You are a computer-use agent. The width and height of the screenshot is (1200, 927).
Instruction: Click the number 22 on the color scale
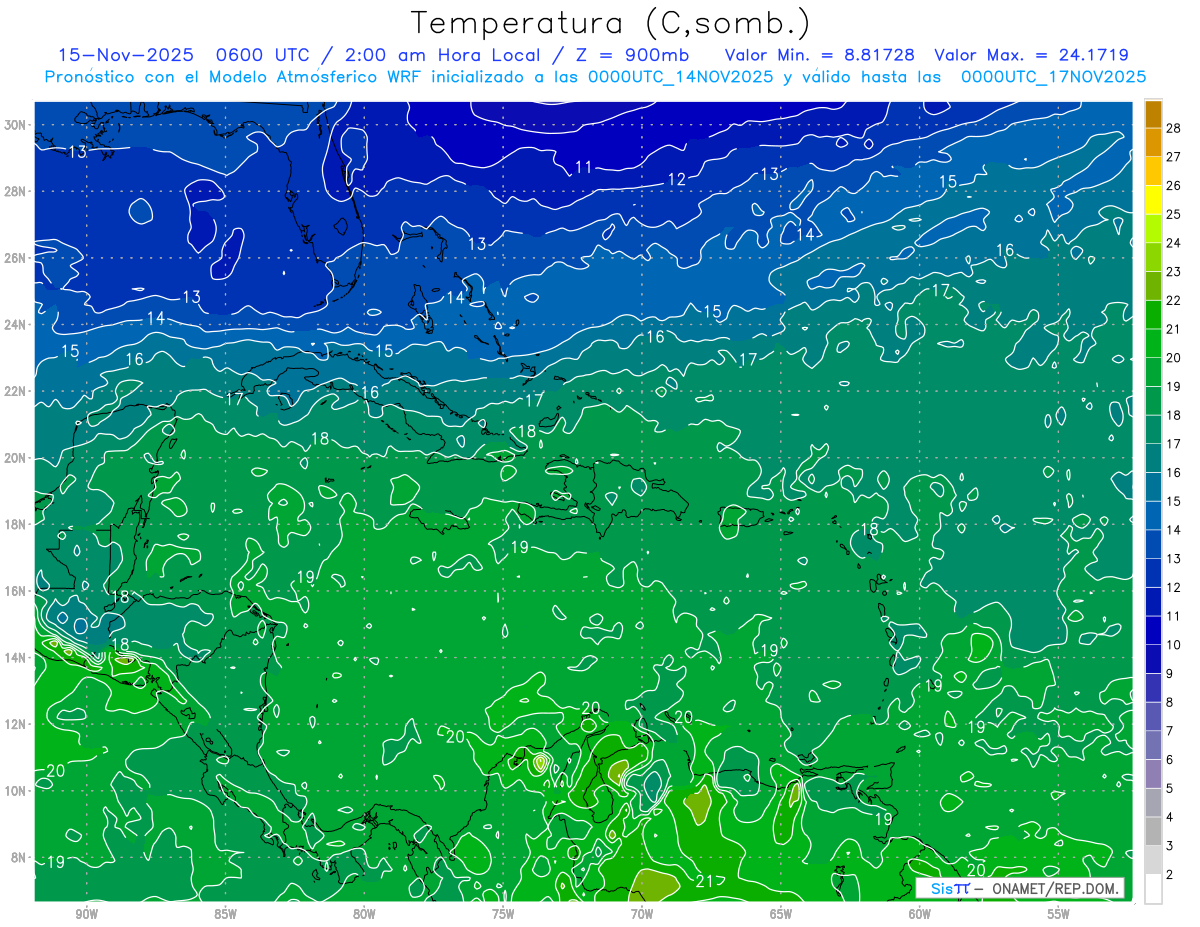1174,300
